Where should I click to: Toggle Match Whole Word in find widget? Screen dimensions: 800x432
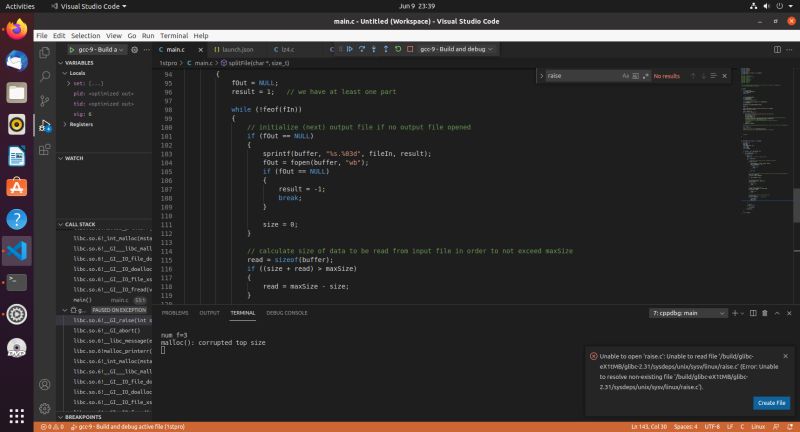pos(636,76)
